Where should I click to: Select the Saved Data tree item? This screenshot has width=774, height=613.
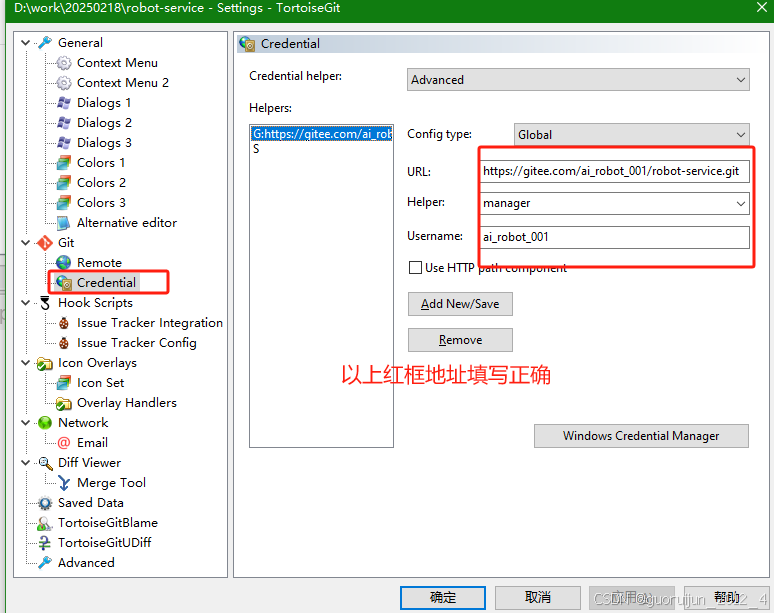(91, 502)
